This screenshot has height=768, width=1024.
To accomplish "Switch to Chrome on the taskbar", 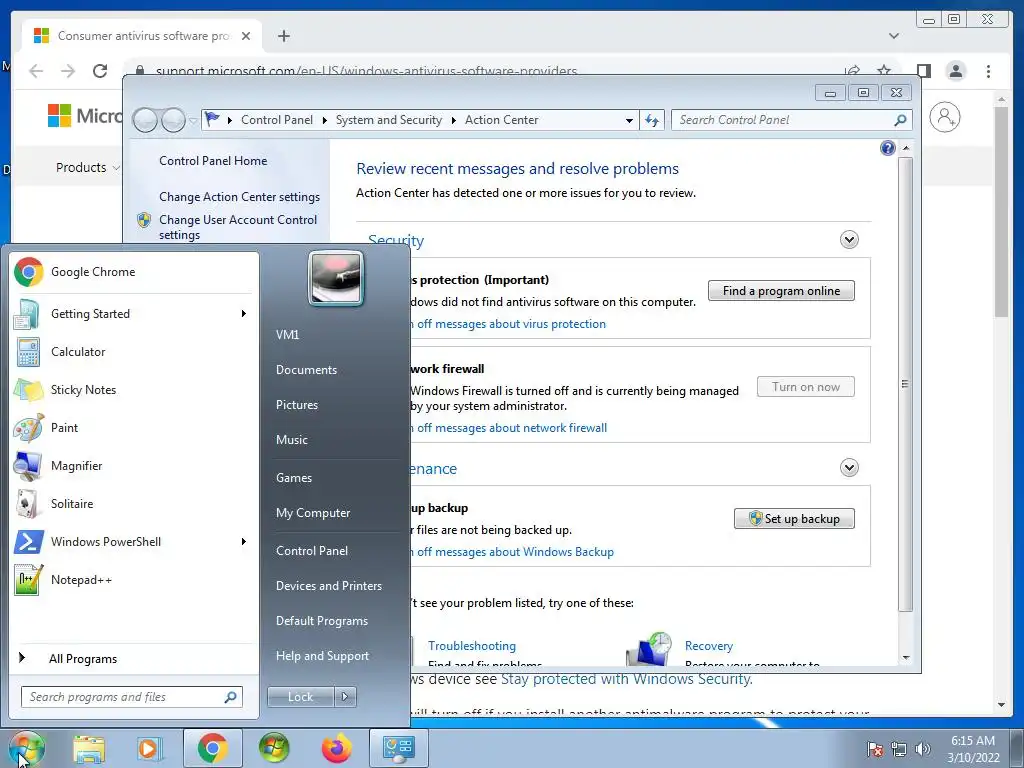I will point(212,748).
